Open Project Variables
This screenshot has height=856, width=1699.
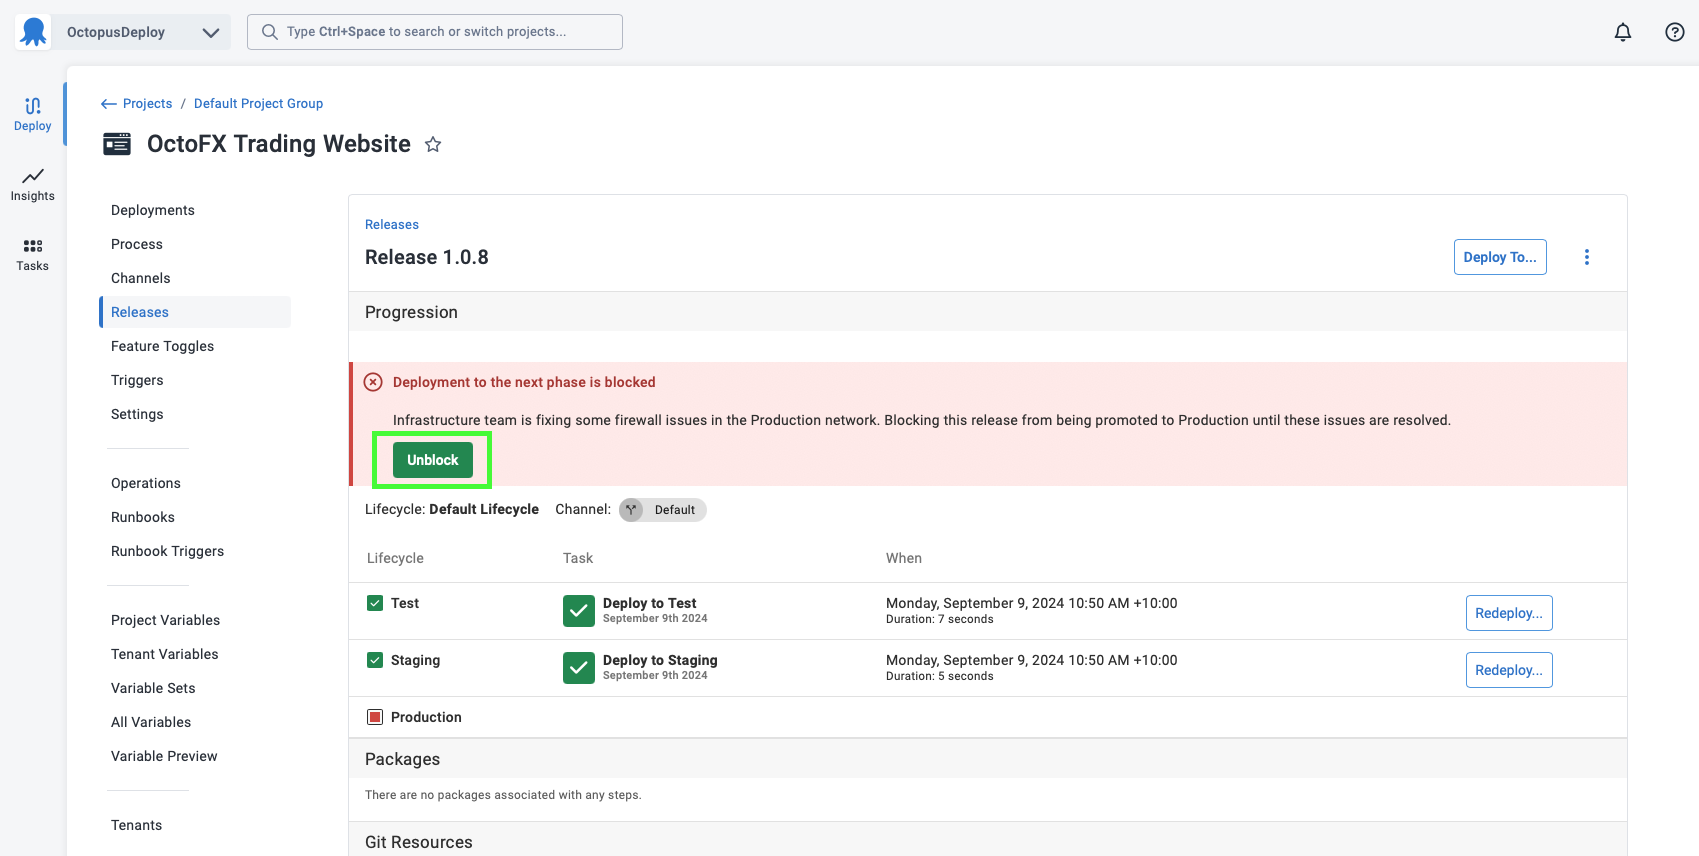[x=166, y=620]
